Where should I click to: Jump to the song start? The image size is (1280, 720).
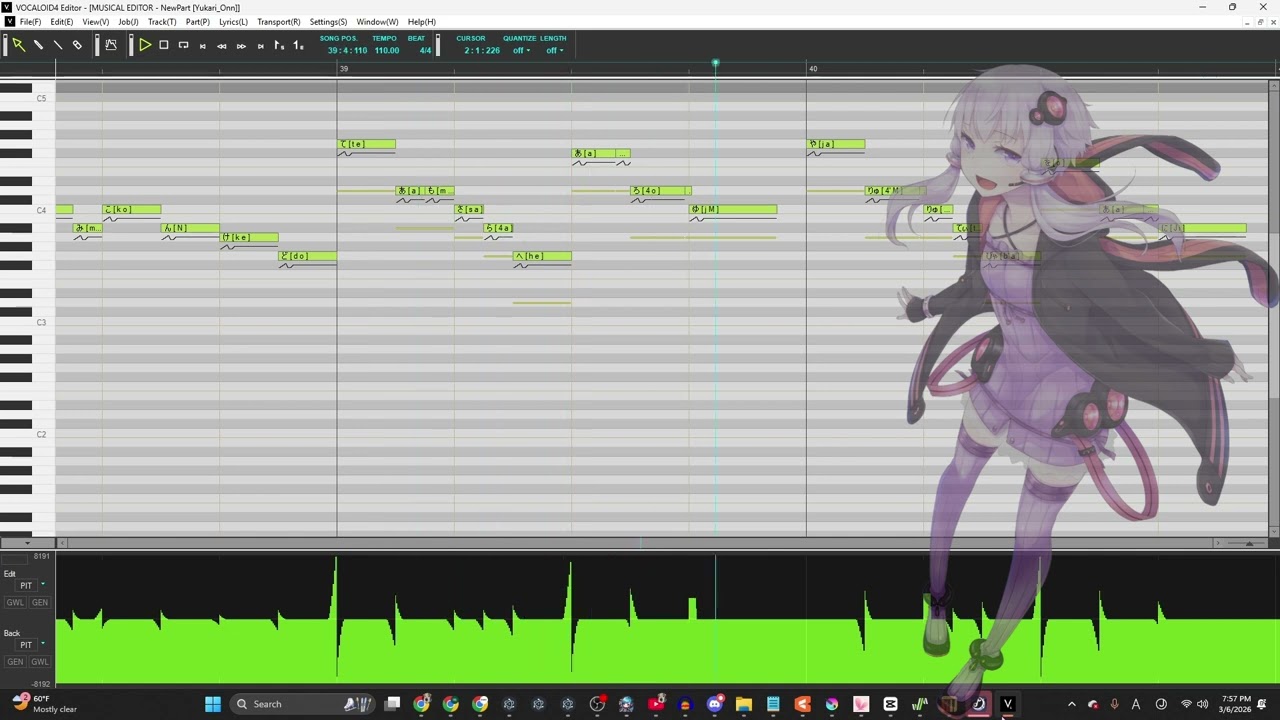pyautogui.click(x=203, y=46)
